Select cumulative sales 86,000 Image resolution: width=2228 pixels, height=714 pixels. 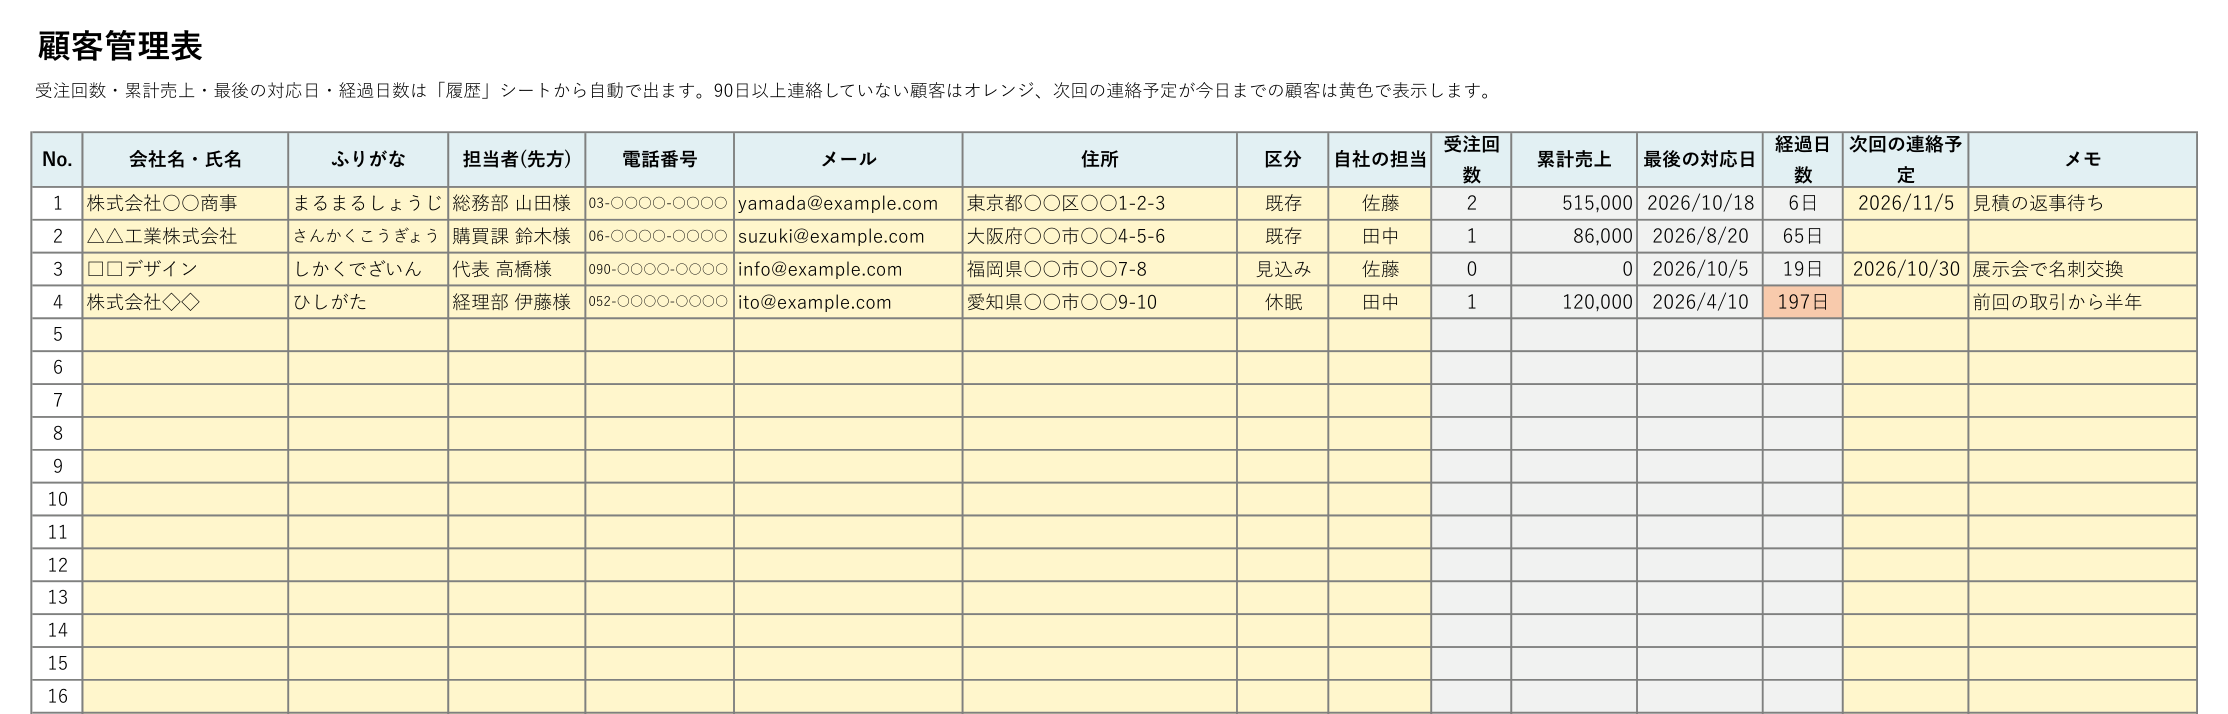1574,236
